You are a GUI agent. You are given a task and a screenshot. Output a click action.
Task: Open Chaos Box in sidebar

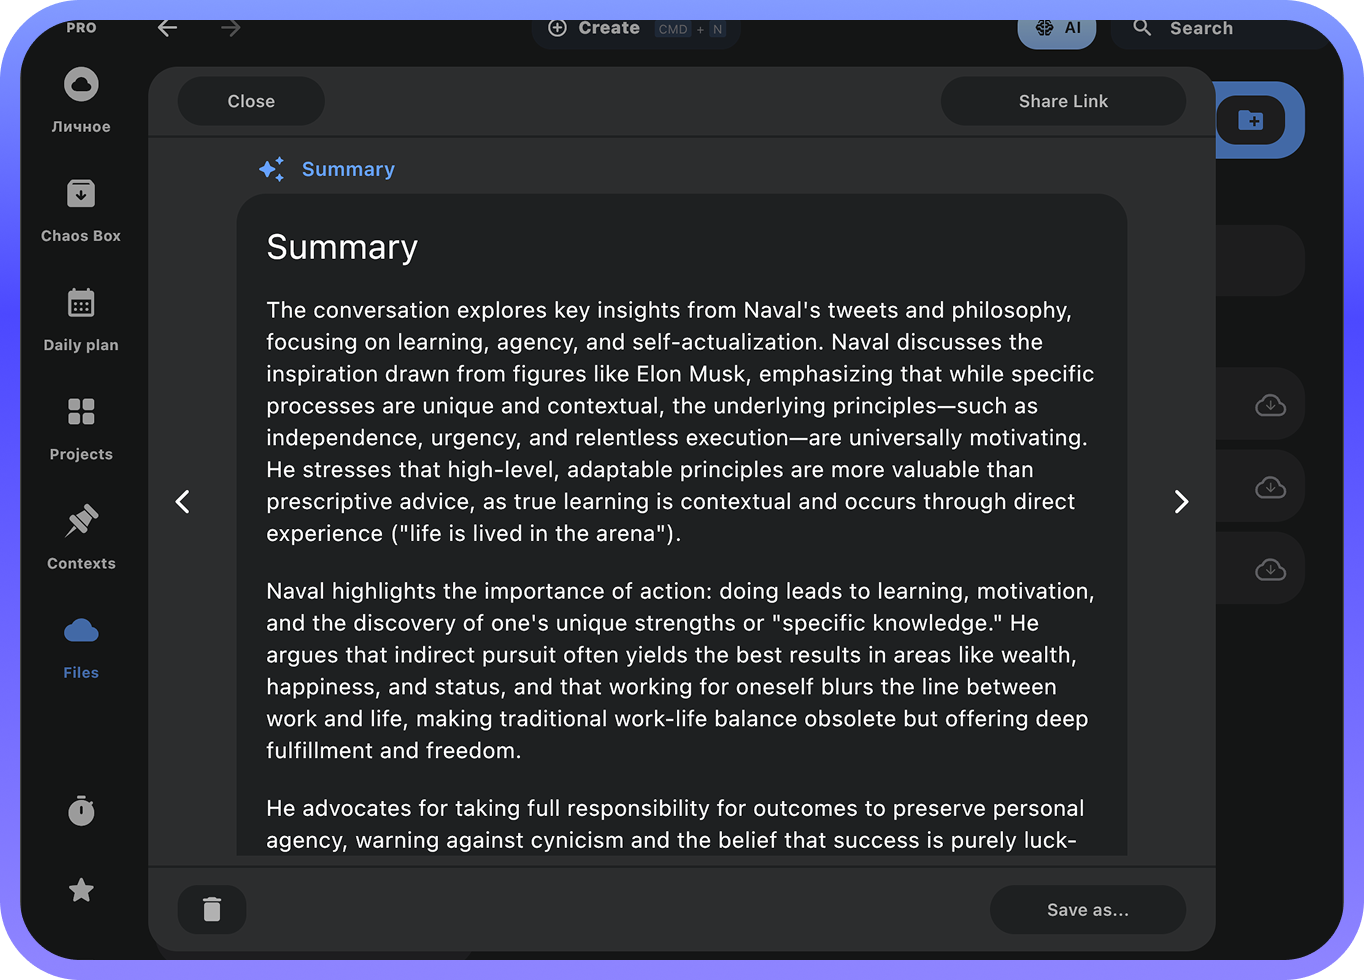click(81, 208)
